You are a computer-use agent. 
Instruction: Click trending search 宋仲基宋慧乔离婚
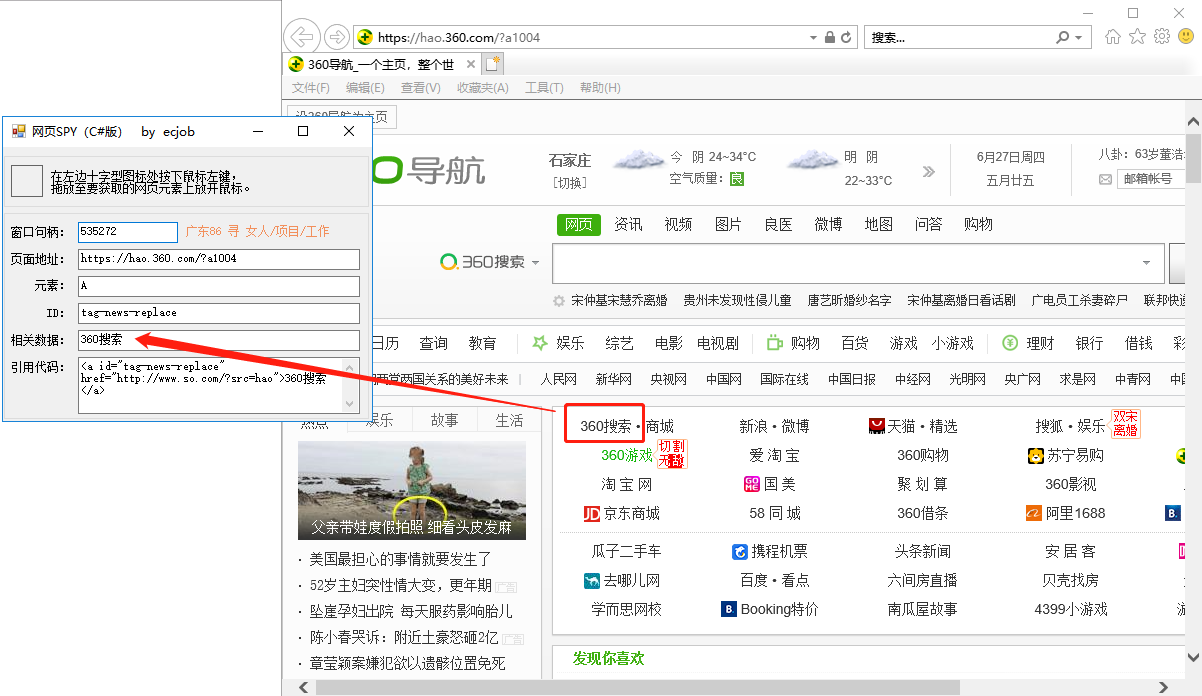pos(619,300)
